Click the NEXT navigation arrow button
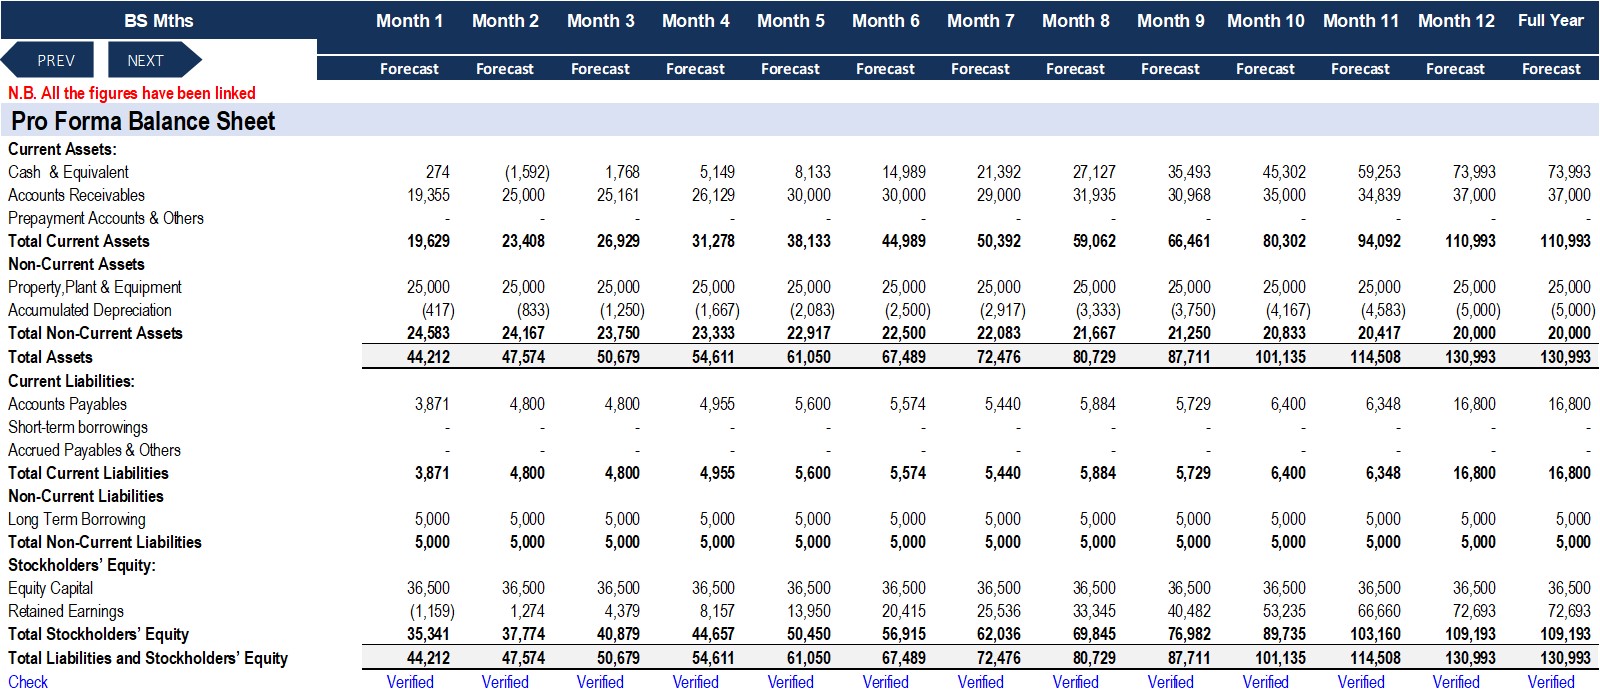Image resolution: width=1600 pixels, height=694 pixels. click(x=154, y=60)
